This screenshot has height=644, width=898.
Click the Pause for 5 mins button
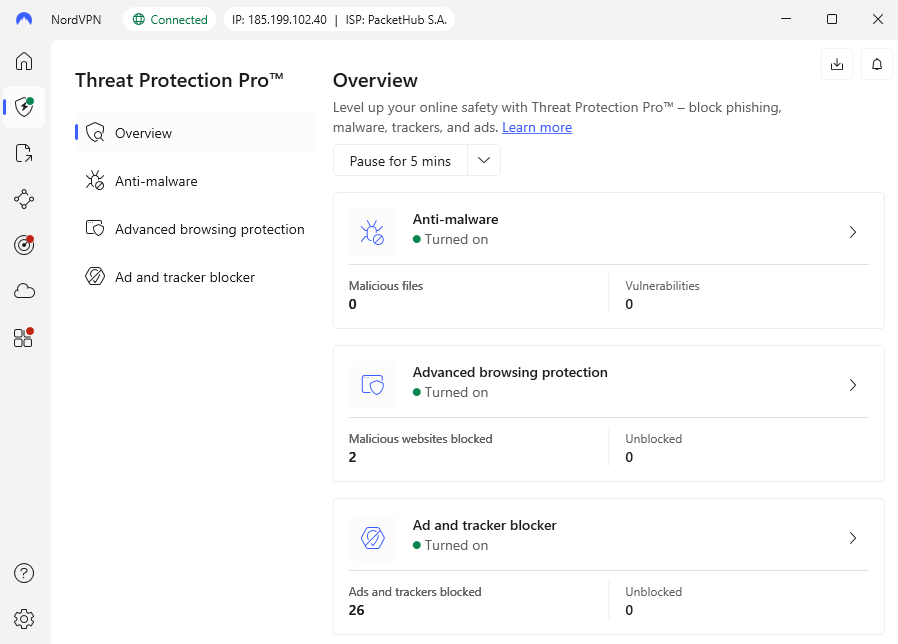pos(400,161)
